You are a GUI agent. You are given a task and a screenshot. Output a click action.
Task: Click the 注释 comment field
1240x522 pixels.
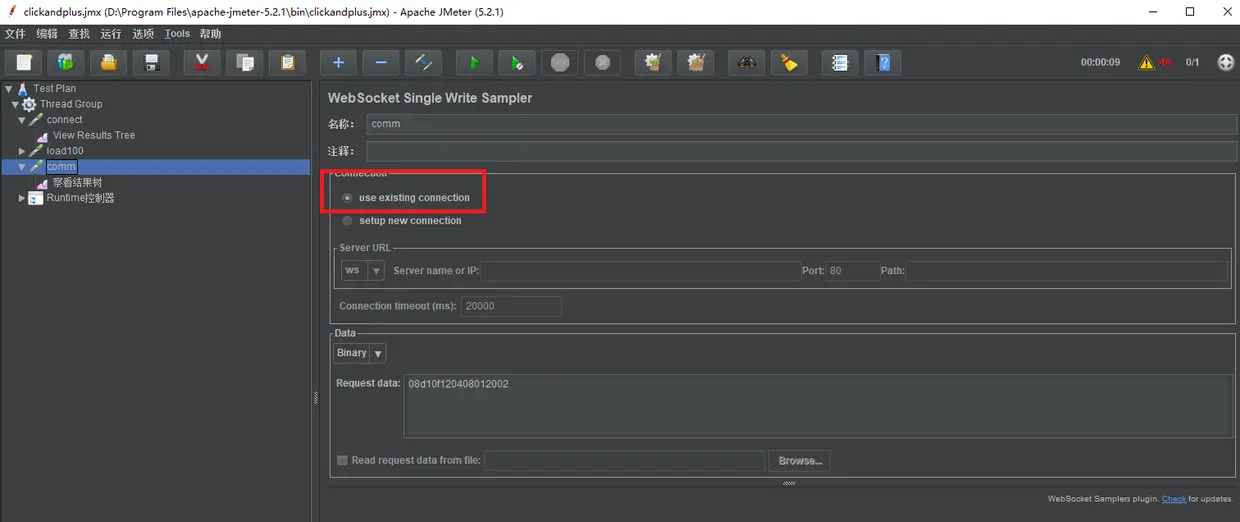click(802, 151)
